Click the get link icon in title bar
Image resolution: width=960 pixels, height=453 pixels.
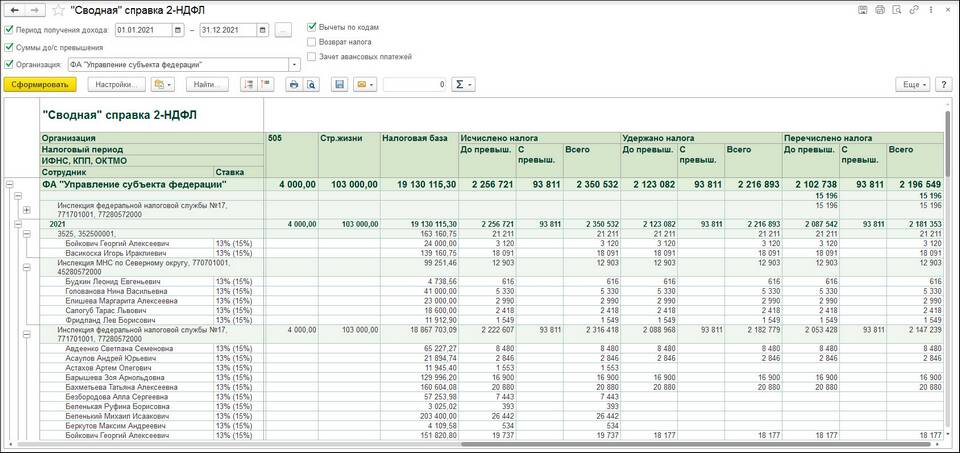(915, 10)
